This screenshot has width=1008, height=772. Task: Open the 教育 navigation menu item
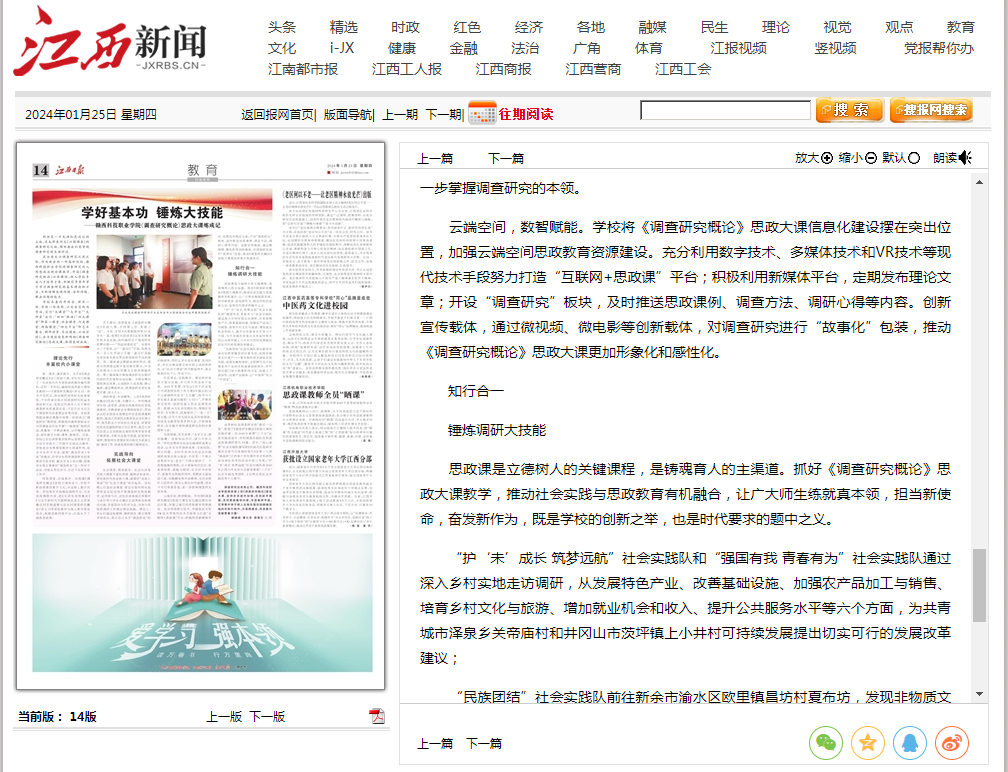pyautogui.click(x=960, y=27)
